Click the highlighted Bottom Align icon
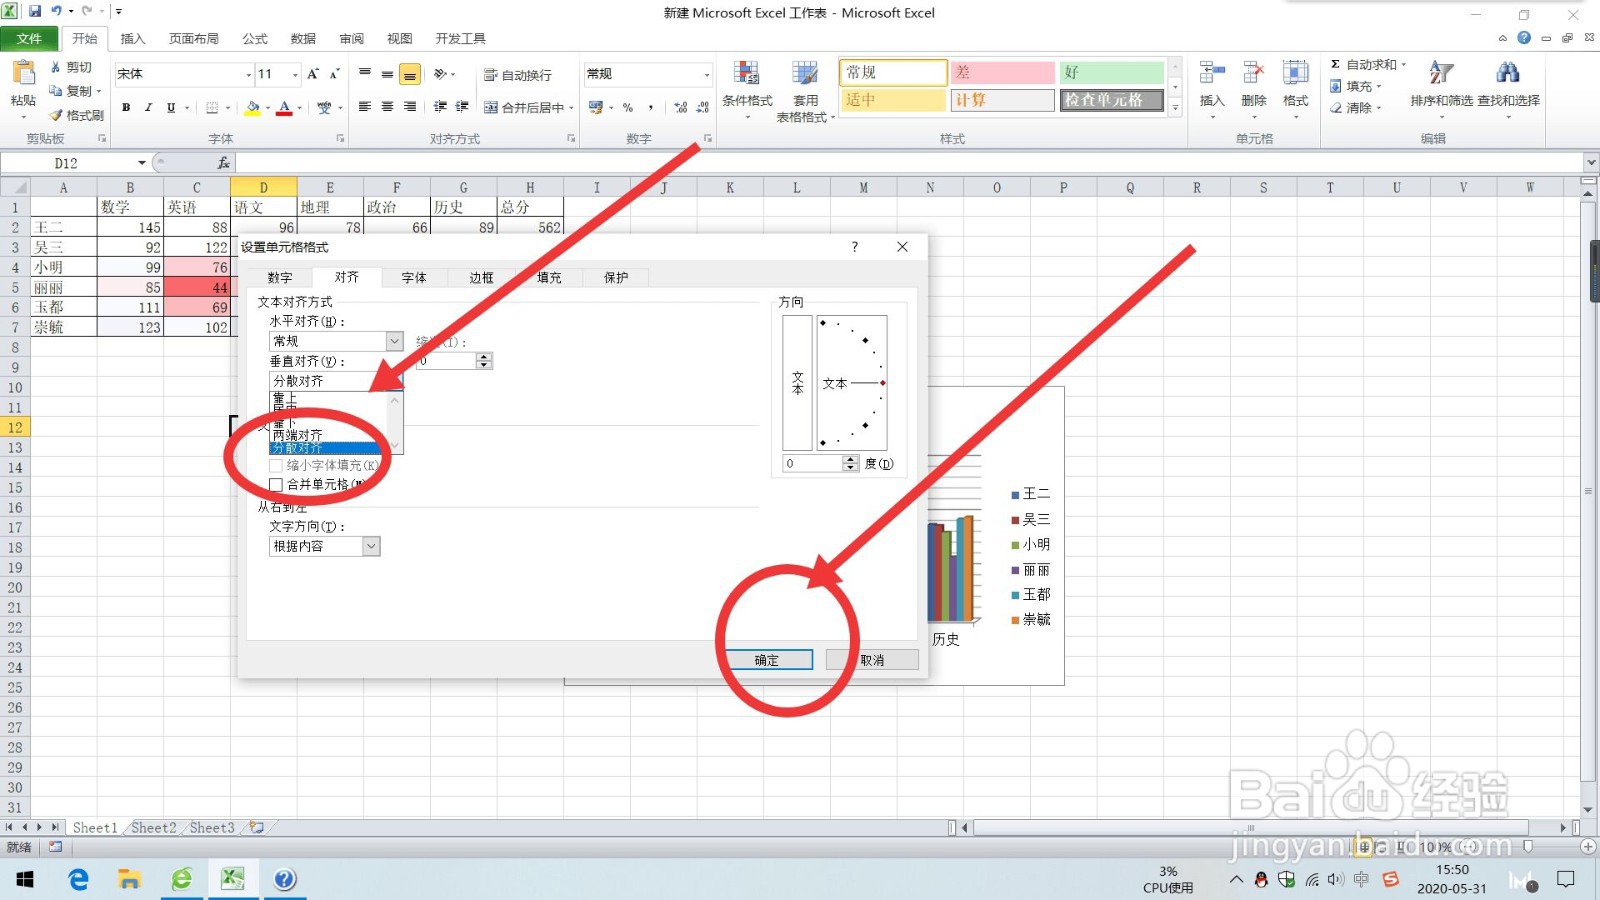1600x900 pixels. tap(410, 74)
